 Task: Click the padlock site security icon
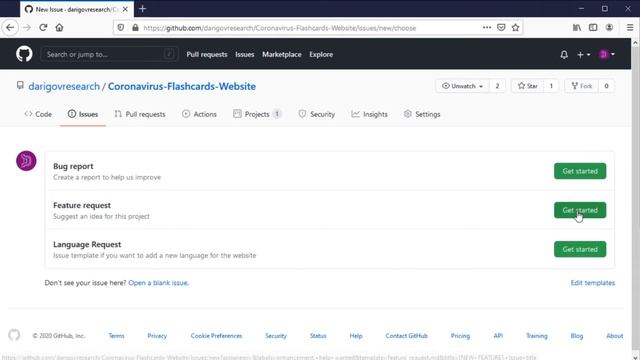point(135,28)
